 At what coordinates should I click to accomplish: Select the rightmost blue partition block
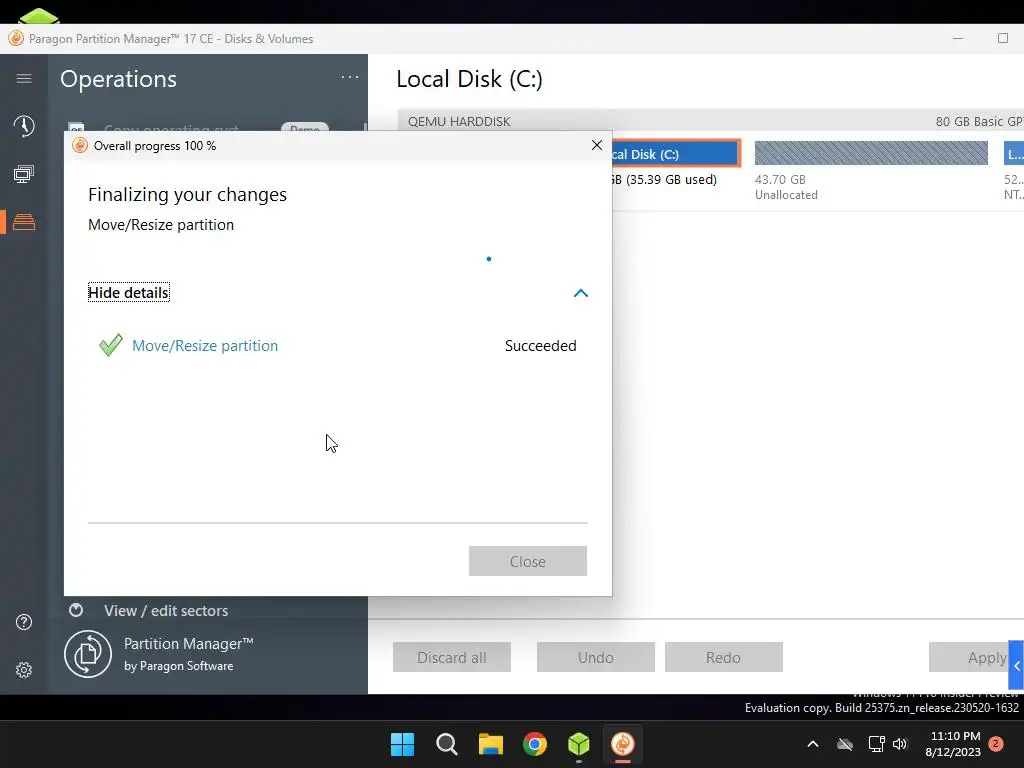(1014, 154)
